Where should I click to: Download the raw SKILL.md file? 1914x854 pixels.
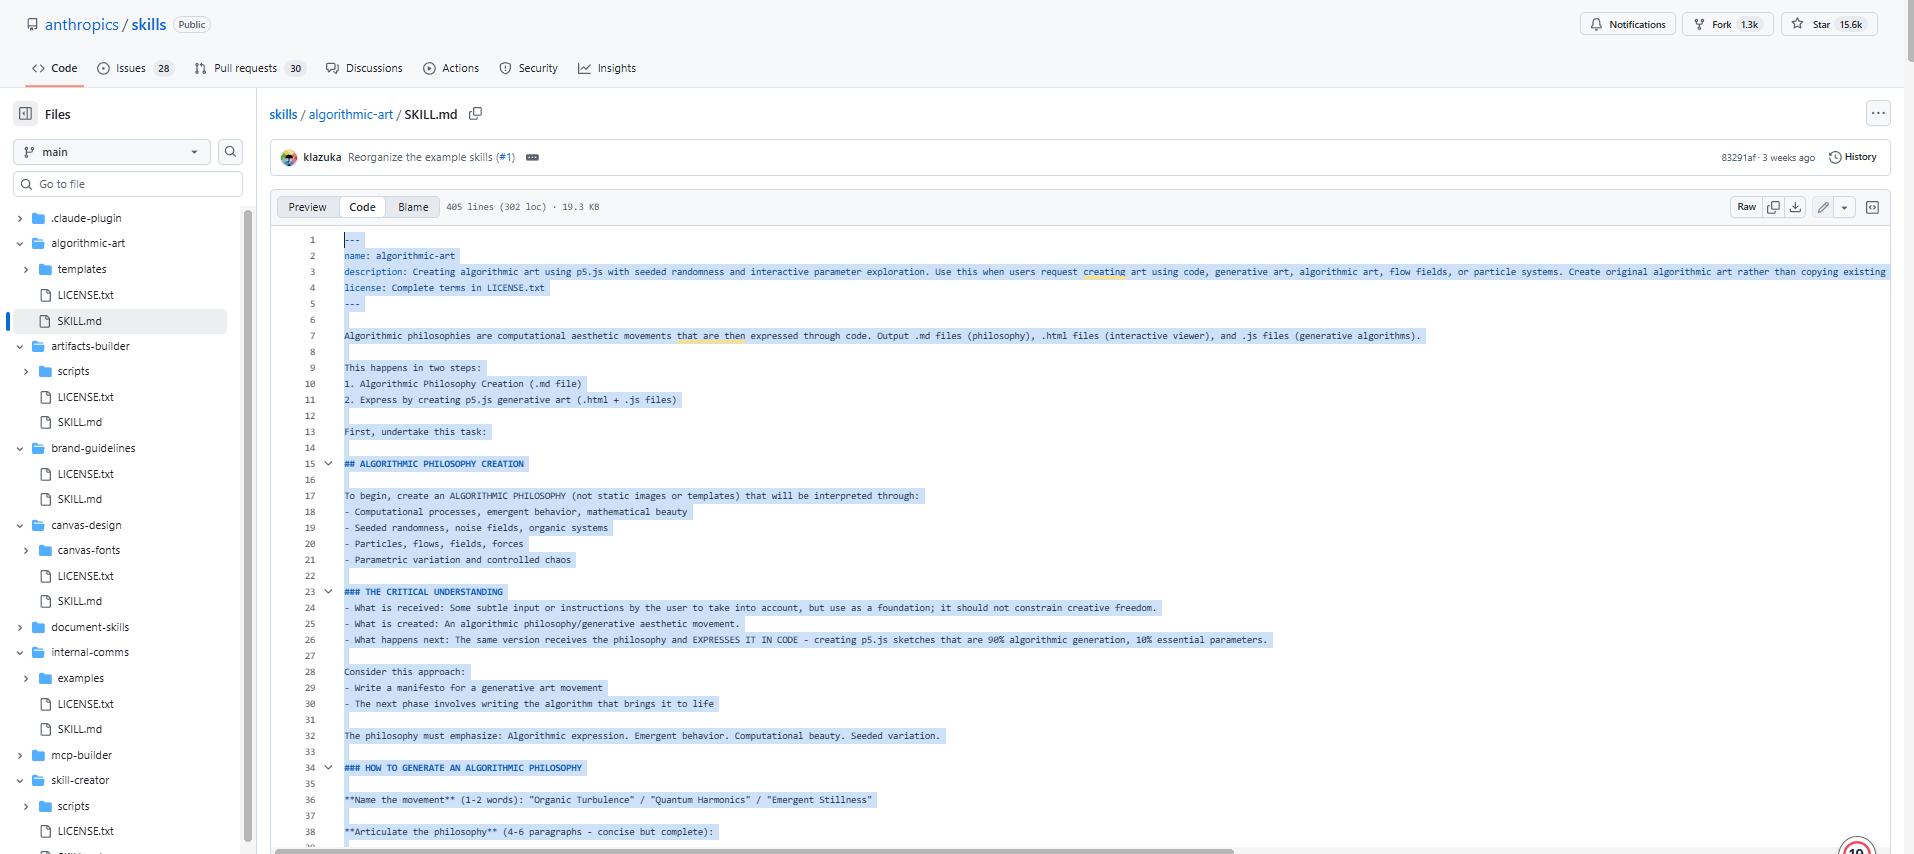pyautogui.click(x=1795, y=207)
